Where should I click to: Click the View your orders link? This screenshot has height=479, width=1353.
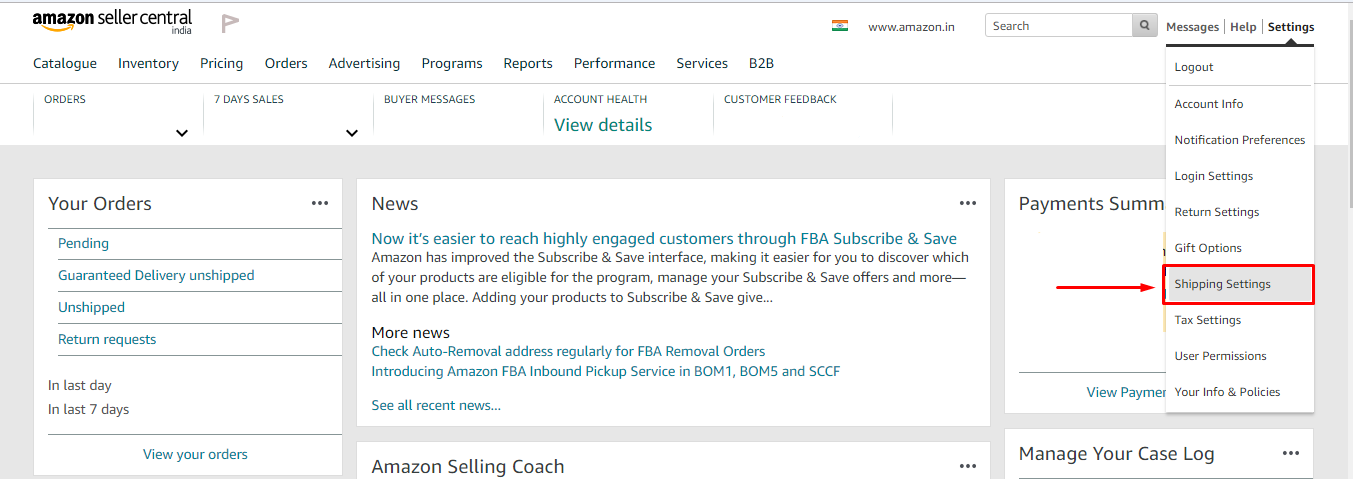(x=195, y=454)
